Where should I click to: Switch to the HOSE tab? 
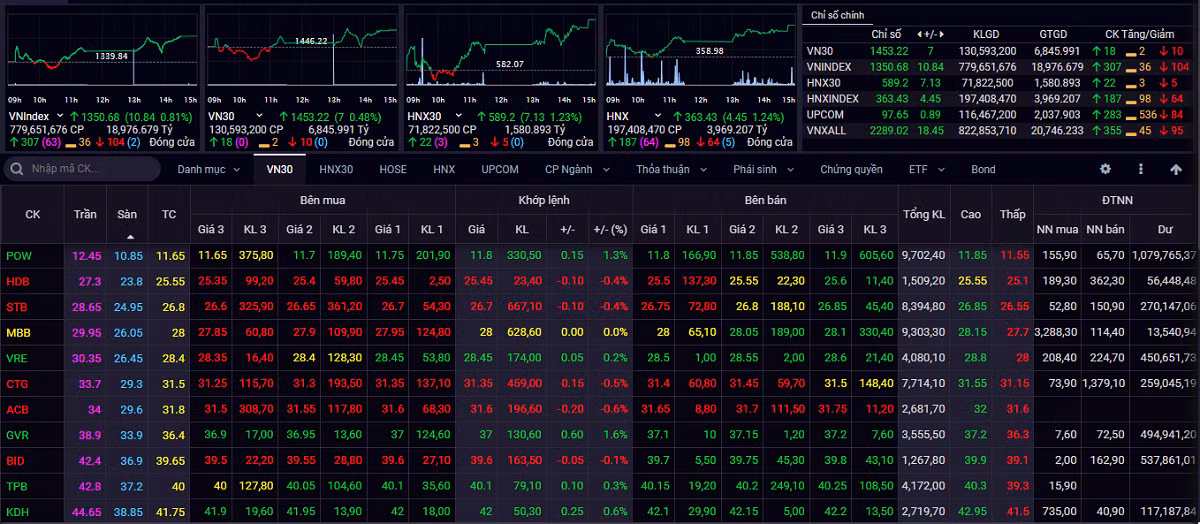[393, 169]
